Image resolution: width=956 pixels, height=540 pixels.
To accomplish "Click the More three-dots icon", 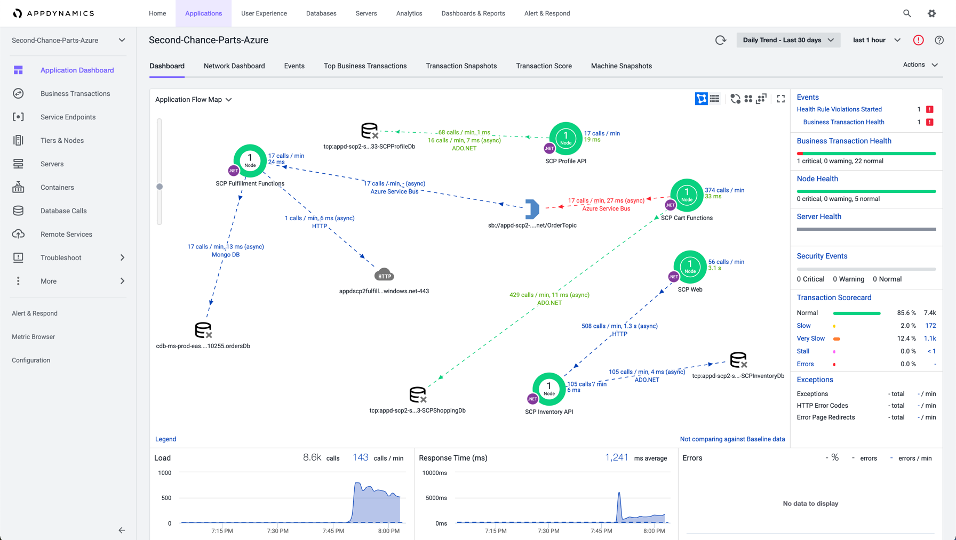I will [x=18, y=281].
